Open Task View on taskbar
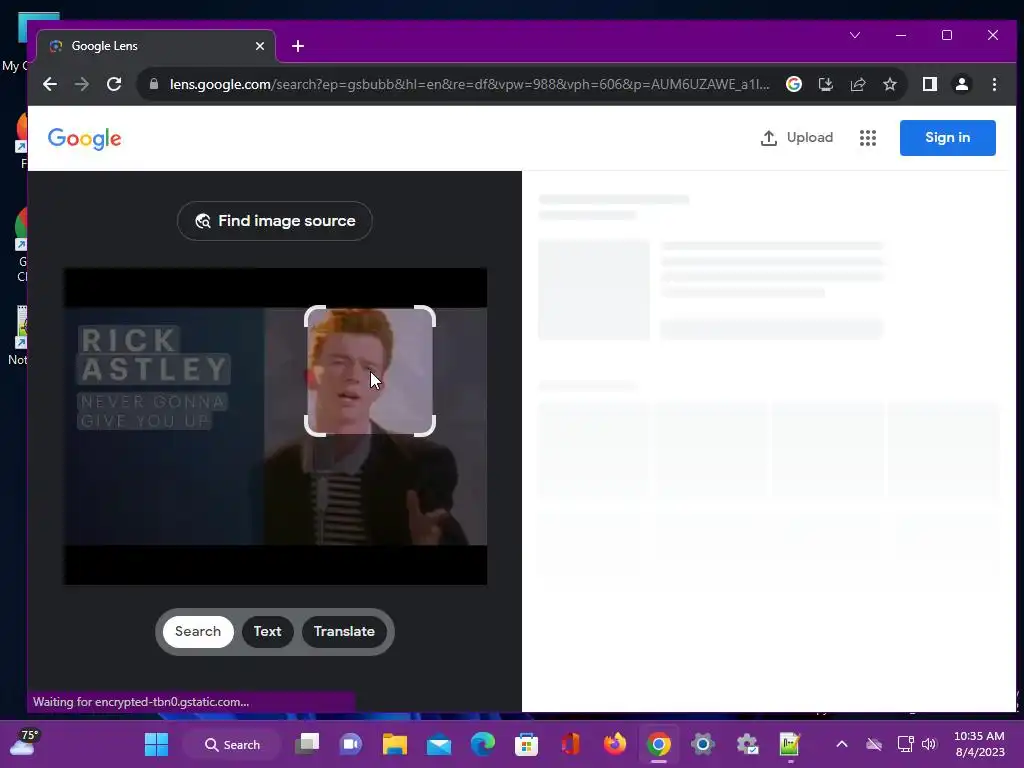The image size is (1024, 768). (x=307, y=744)
